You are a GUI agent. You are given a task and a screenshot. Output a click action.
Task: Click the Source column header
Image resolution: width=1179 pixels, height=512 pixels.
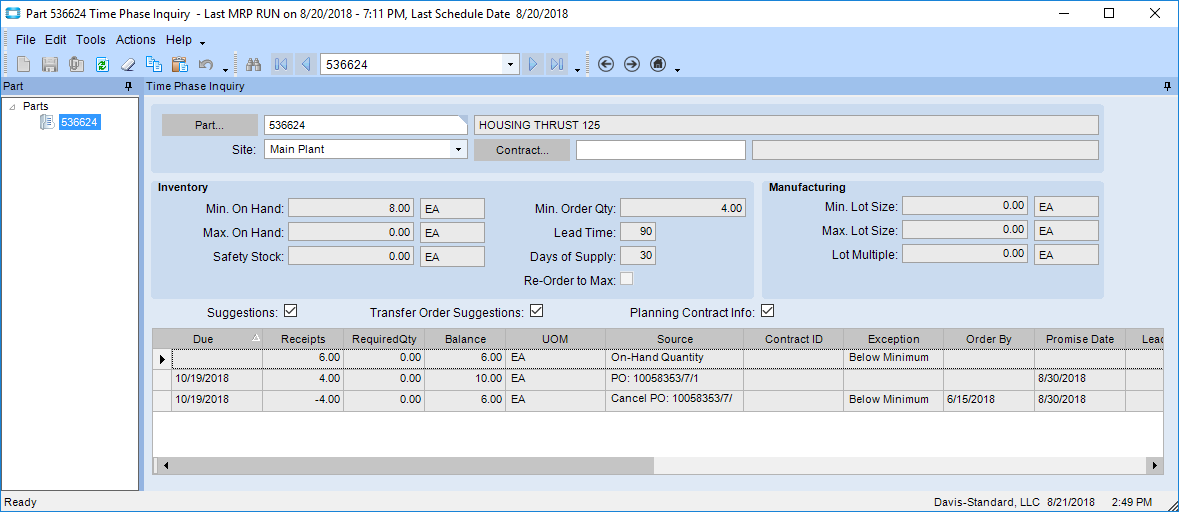pos(674,339)
